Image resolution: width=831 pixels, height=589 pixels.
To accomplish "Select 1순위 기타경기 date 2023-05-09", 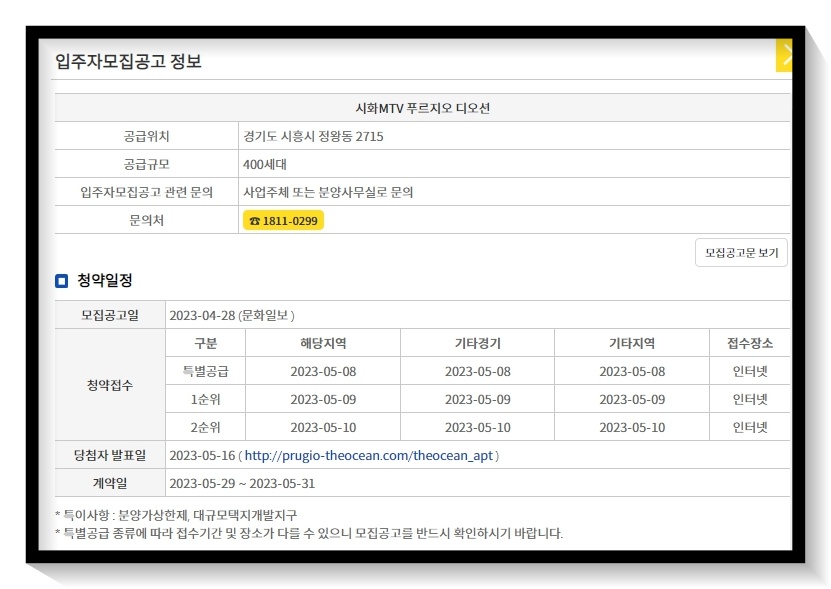I will (478, 399).
